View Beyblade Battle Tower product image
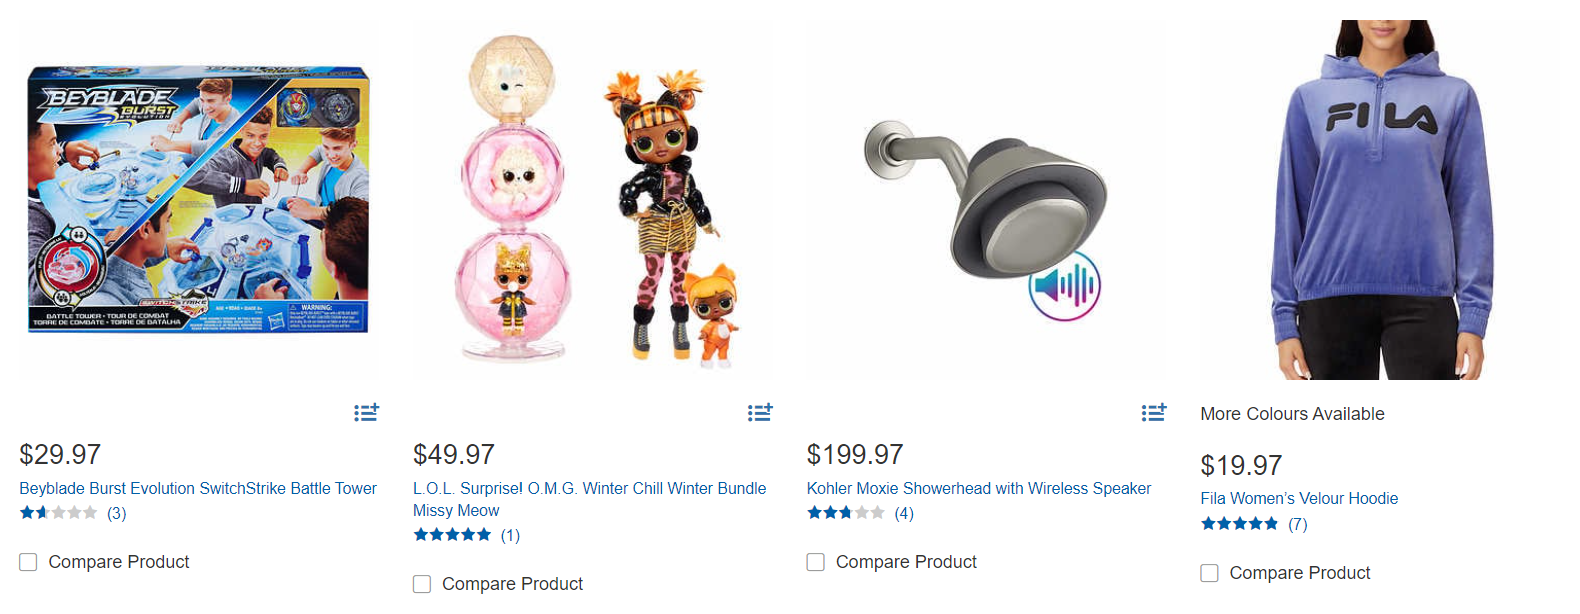The height and width of the screenshot is (614, 1580). pyautogui.click(x=198, y=200)
